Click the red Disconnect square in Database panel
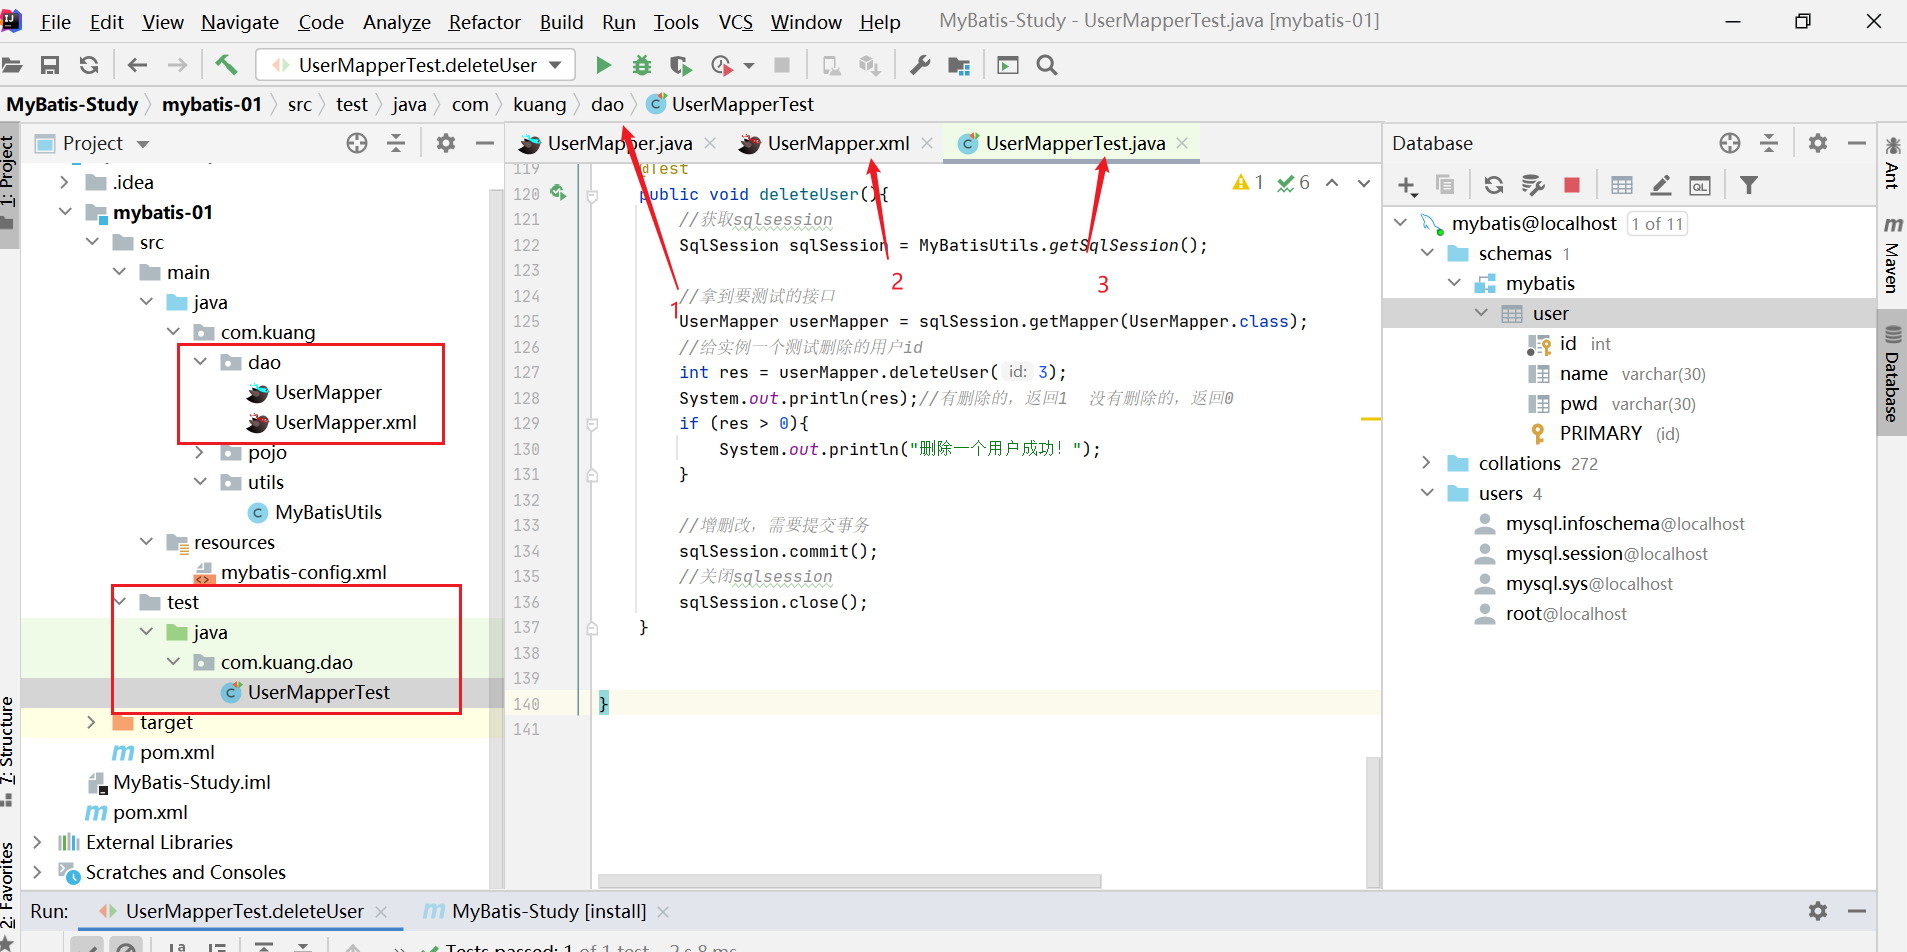This screenshot has height=952, width=1907. coord(1572,185)
